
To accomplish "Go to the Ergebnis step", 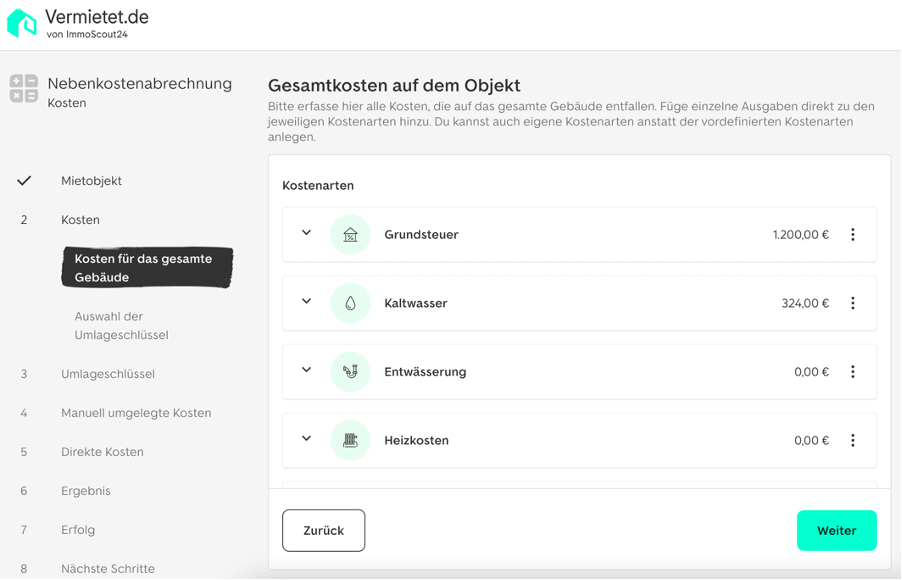I will click(86, 491).
